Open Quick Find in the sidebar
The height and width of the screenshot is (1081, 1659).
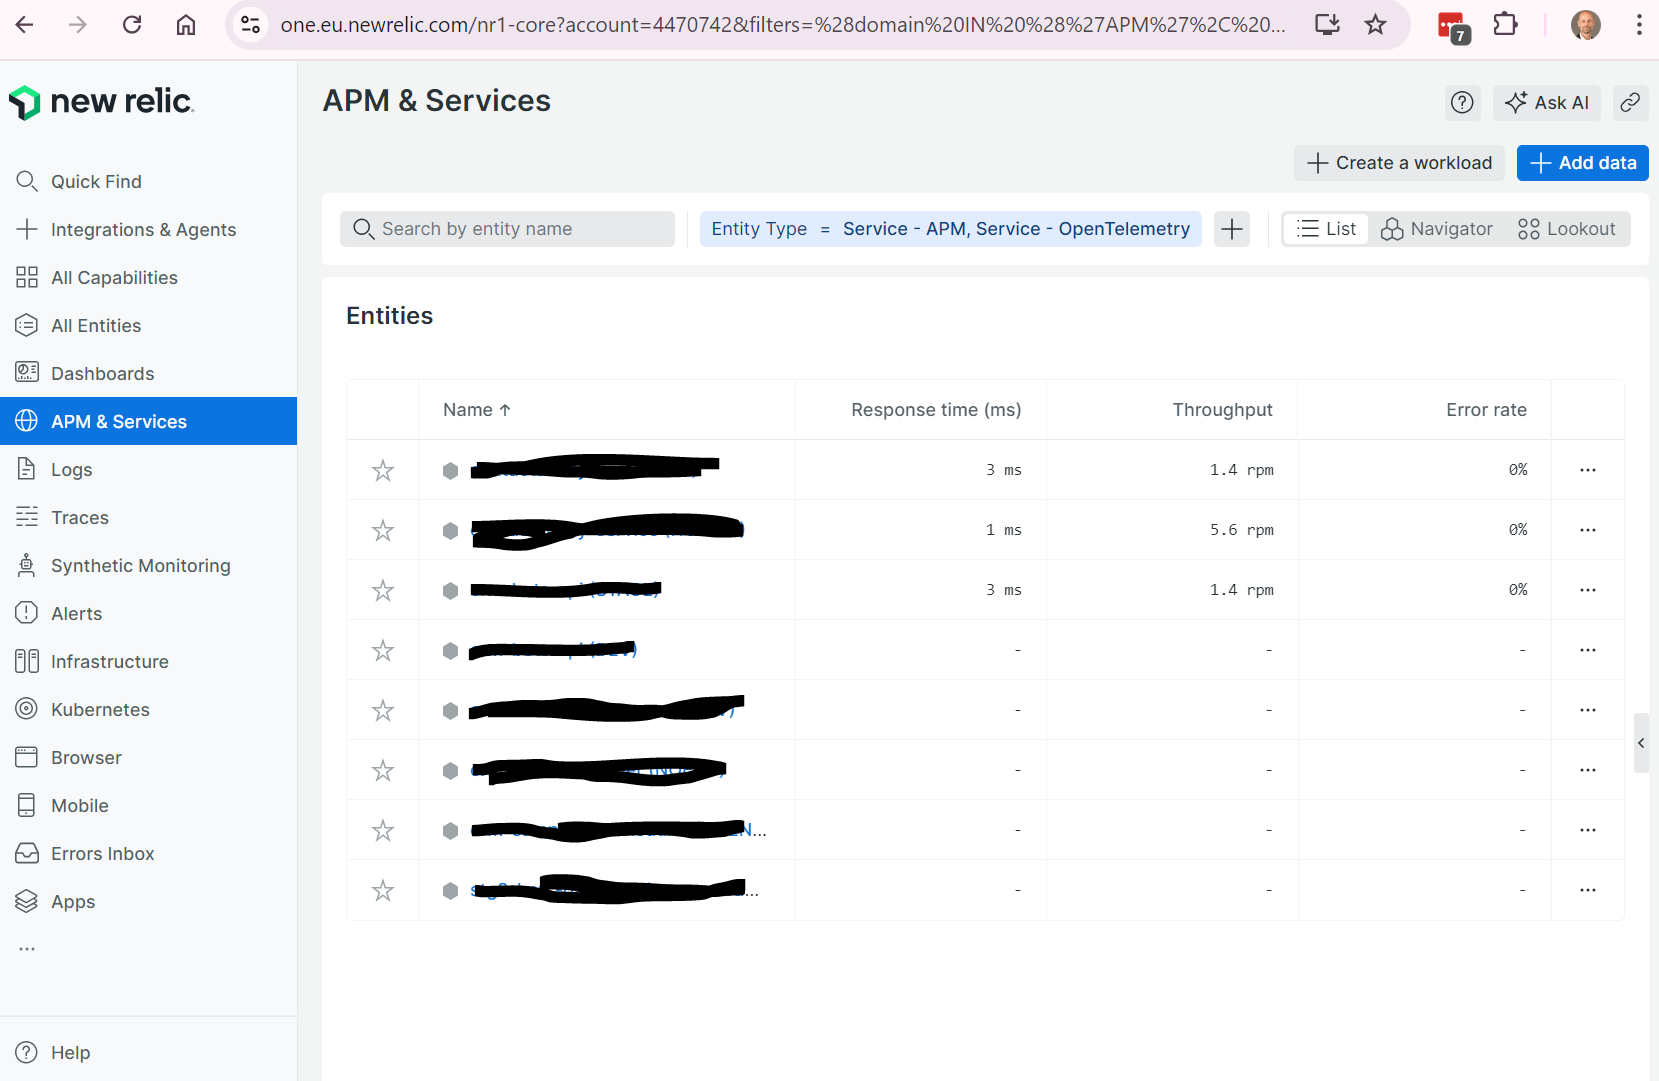[x=148, y=181]
